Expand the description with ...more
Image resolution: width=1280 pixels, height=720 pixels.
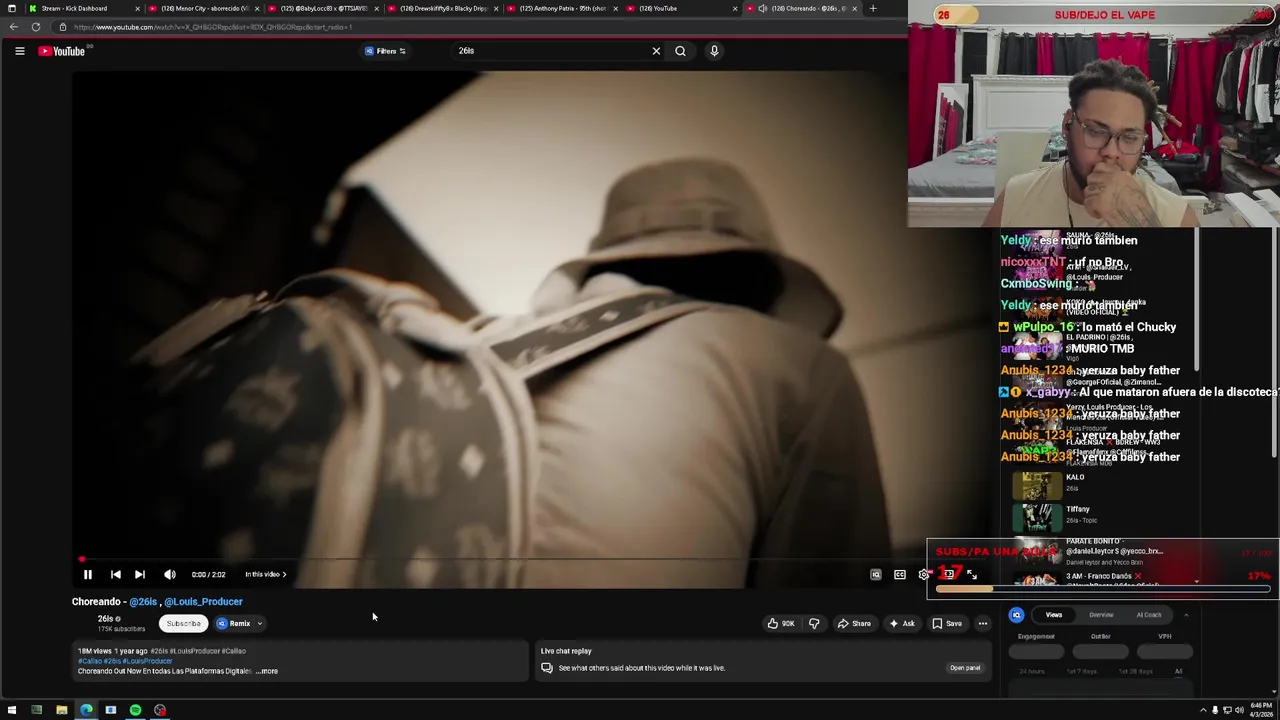pyautogui.click(x=267, y=671)
